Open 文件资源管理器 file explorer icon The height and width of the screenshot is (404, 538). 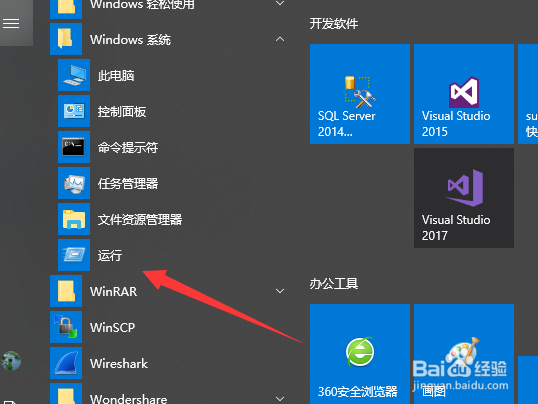point(74,219)
